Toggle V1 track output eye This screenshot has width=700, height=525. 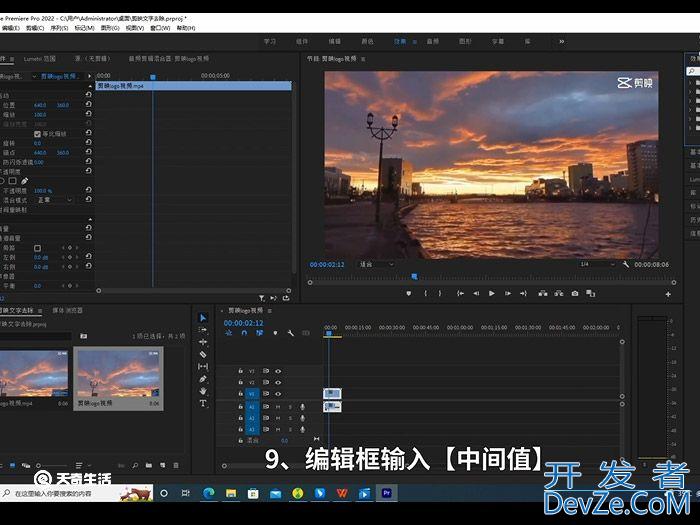[x=278, y=394]
